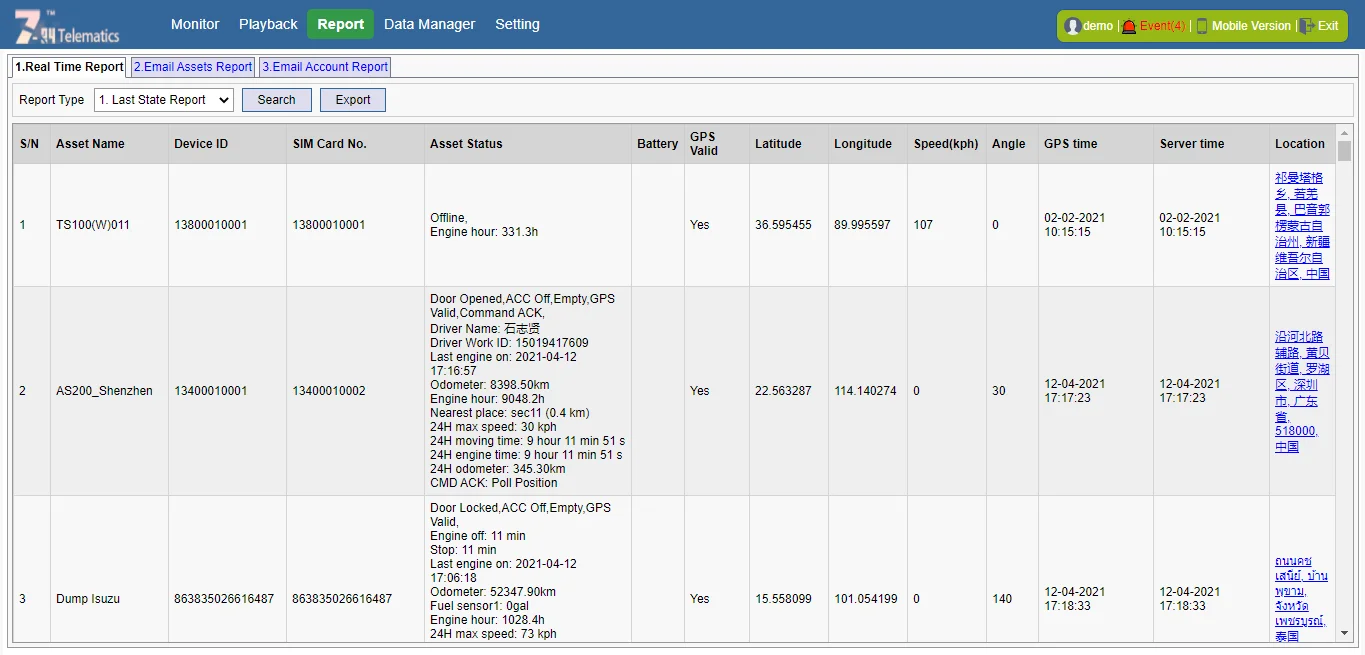Click the demo user avatar icon

pos(1073,26)
